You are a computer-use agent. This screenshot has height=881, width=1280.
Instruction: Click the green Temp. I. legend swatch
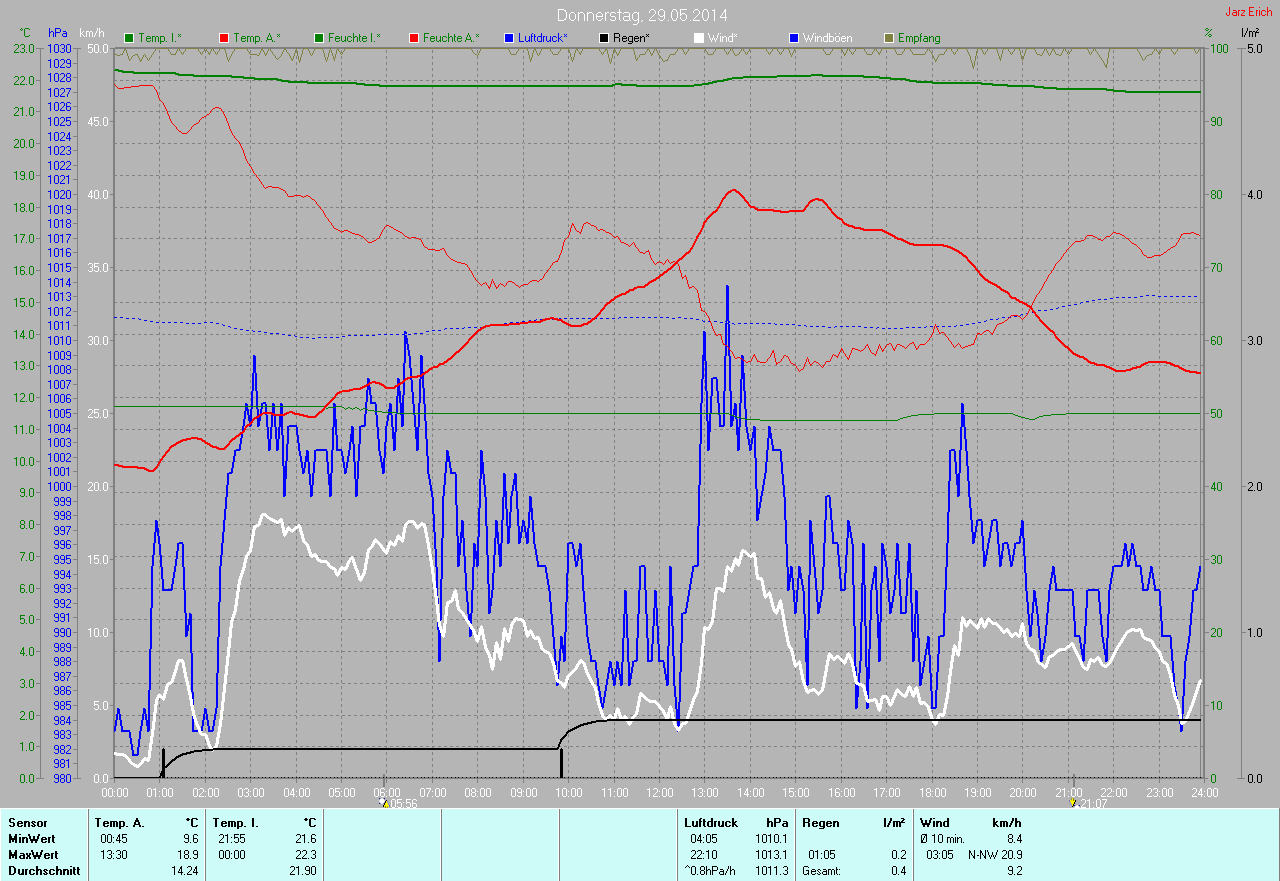coord(128,38)
